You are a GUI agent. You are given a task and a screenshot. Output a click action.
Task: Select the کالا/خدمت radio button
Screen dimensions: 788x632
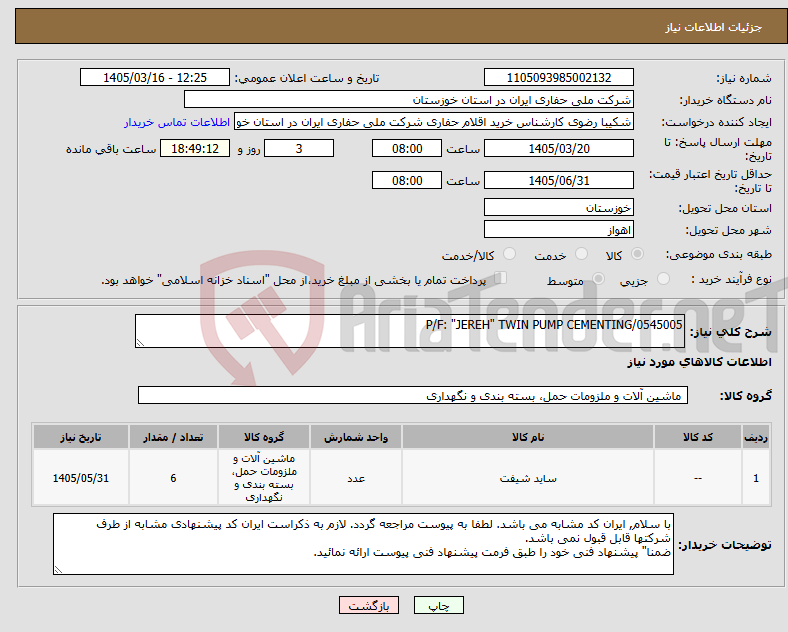click(510, 254)
